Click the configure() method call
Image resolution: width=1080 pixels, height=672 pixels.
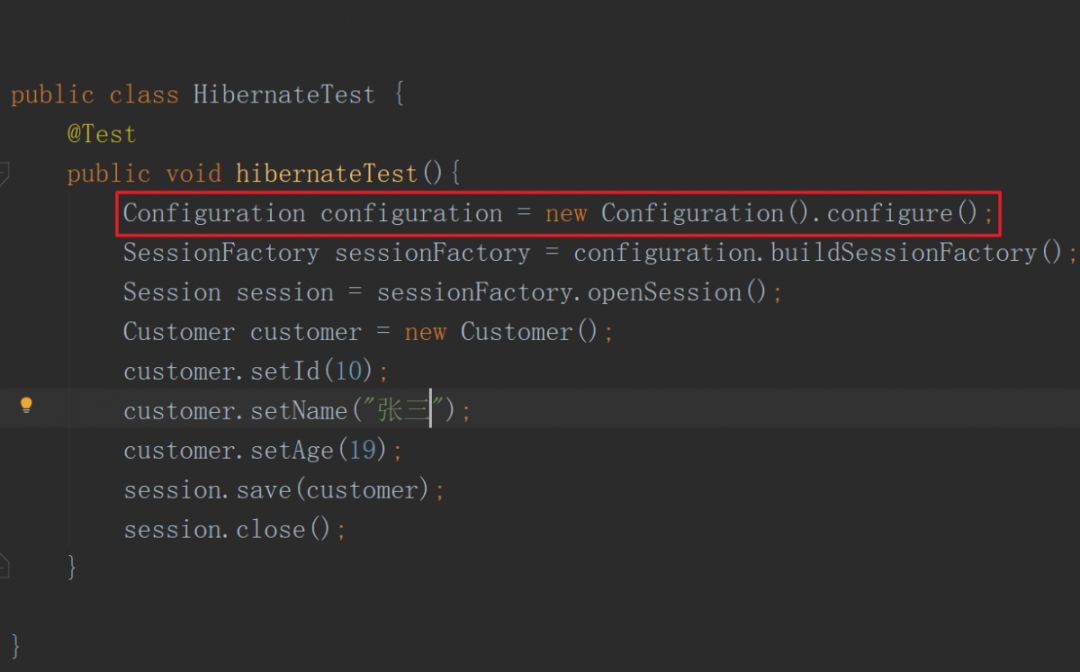(902, 213)
